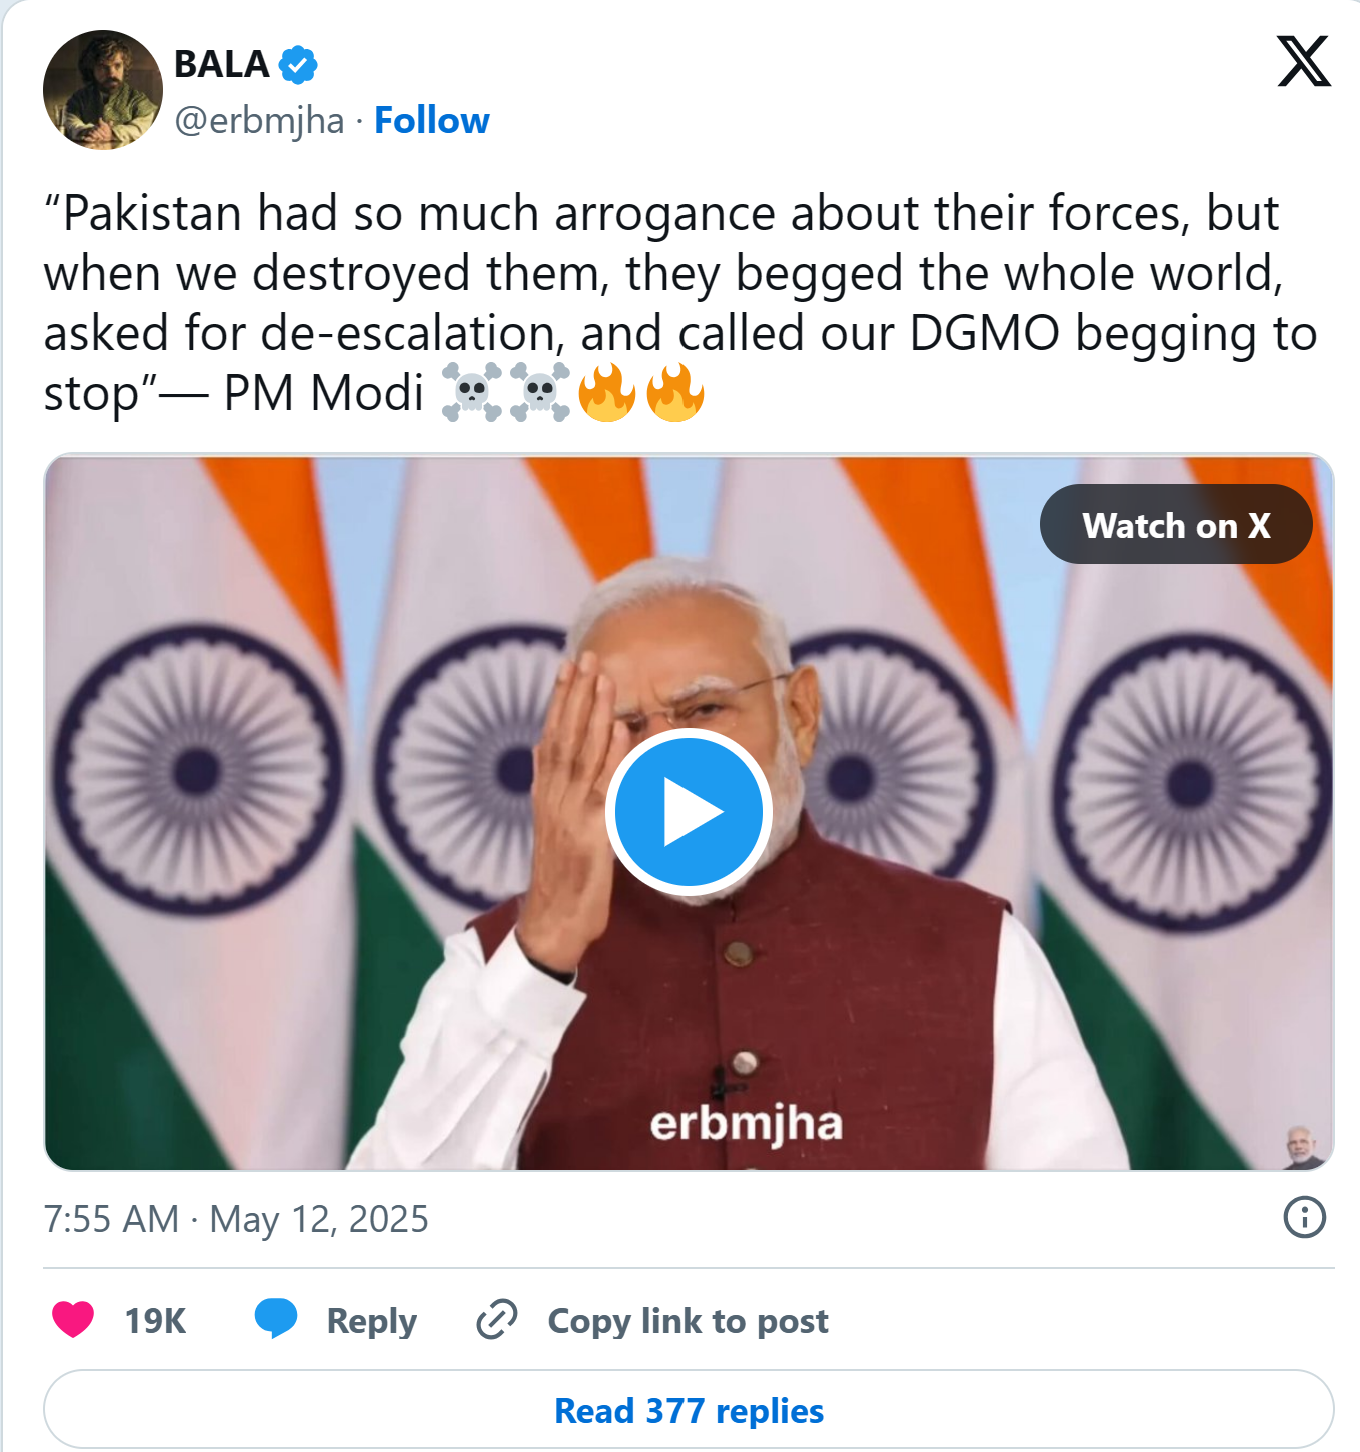
Task: Click the blue verified badge beside BALA
Action: [298, 65]
